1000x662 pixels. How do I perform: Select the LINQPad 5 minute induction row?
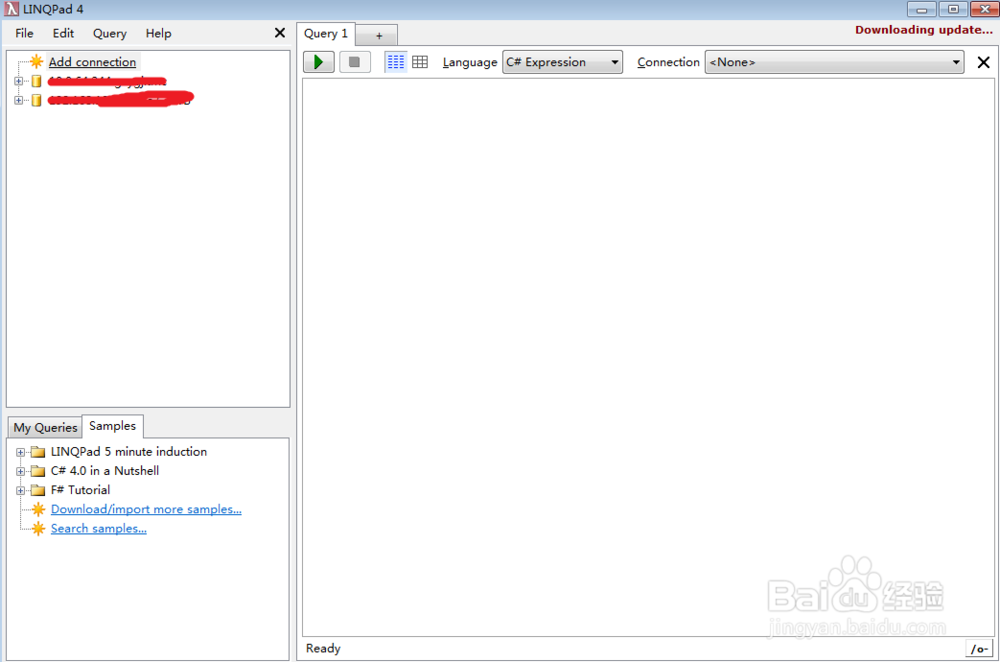point(129,452)
